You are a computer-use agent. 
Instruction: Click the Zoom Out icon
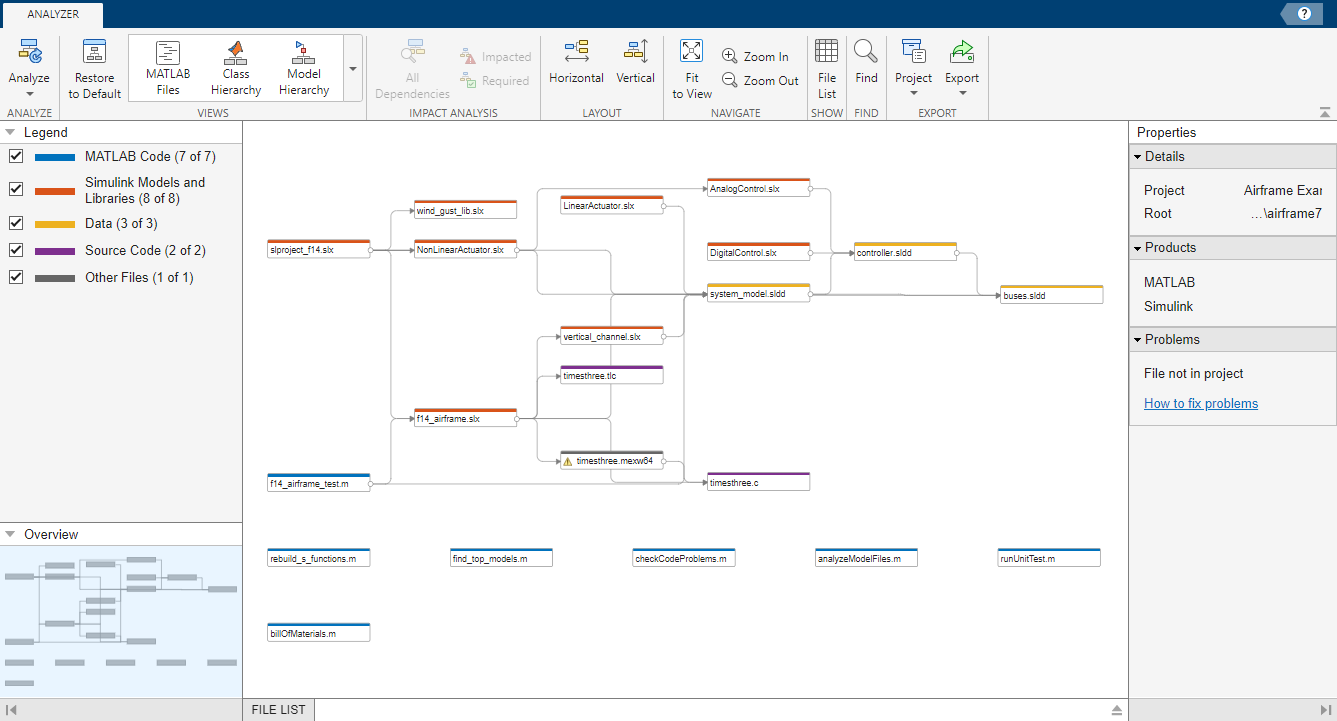[730, 81]
